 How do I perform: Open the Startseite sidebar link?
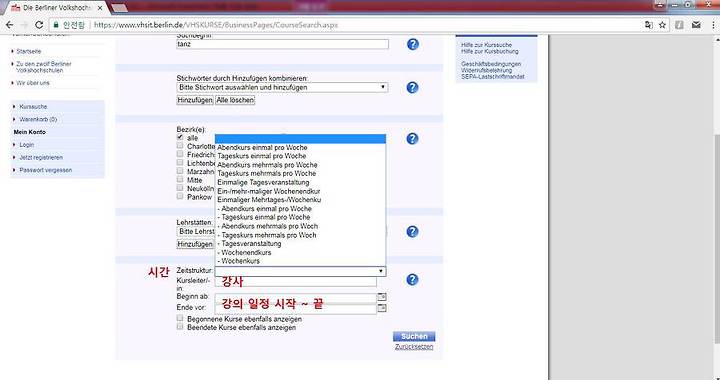(28, 51)
